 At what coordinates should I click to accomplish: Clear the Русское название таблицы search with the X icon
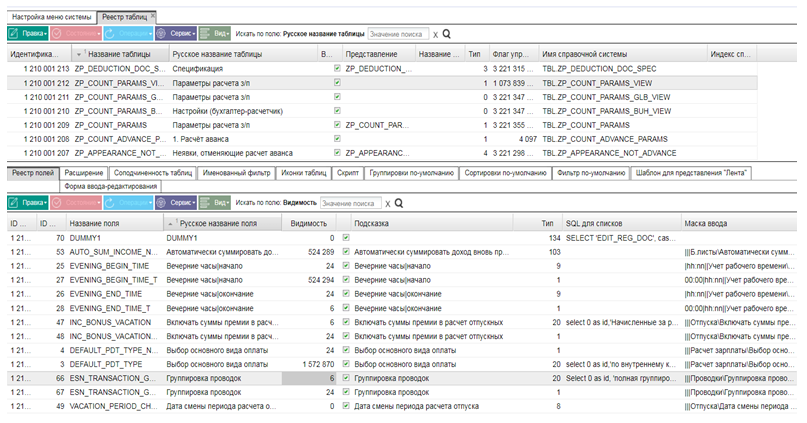(435, 34)
